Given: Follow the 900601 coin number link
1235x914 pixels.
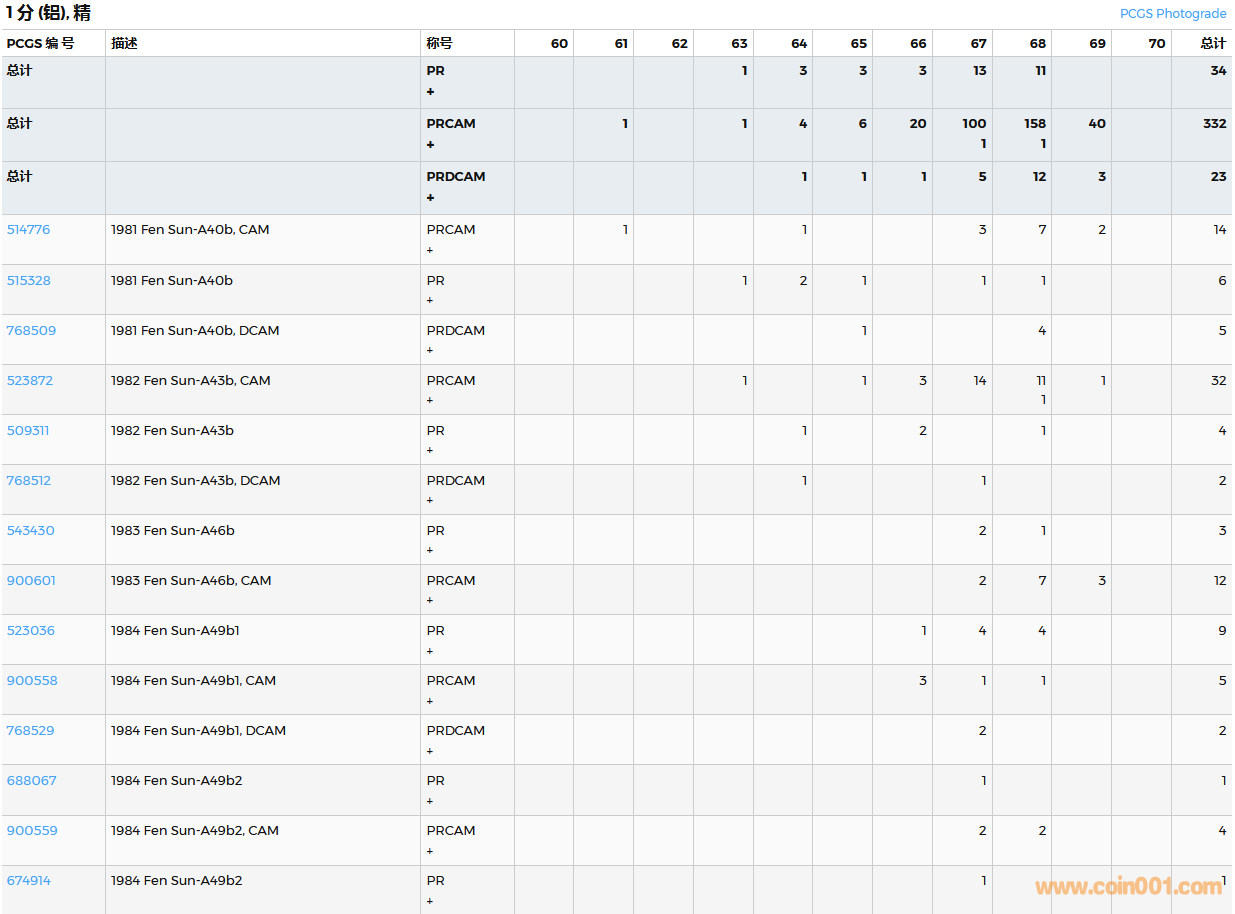Looking at the screenshot, I should coord(31,581).
